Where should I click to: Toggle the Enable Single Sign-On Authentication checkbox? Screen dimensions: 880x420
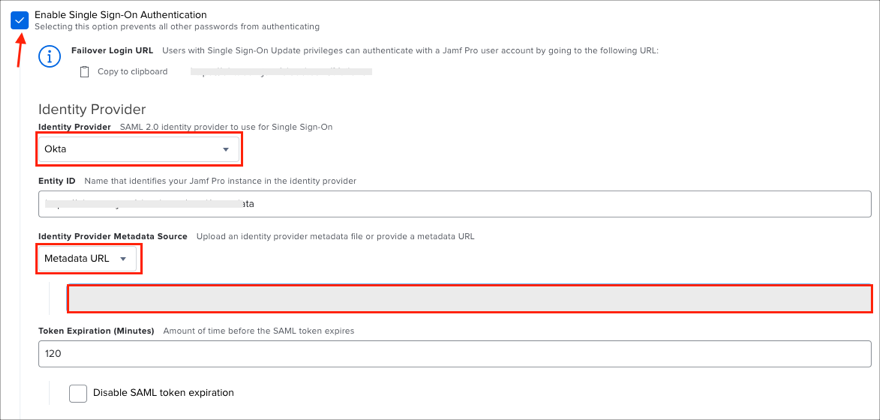click(x=20, y=20)
